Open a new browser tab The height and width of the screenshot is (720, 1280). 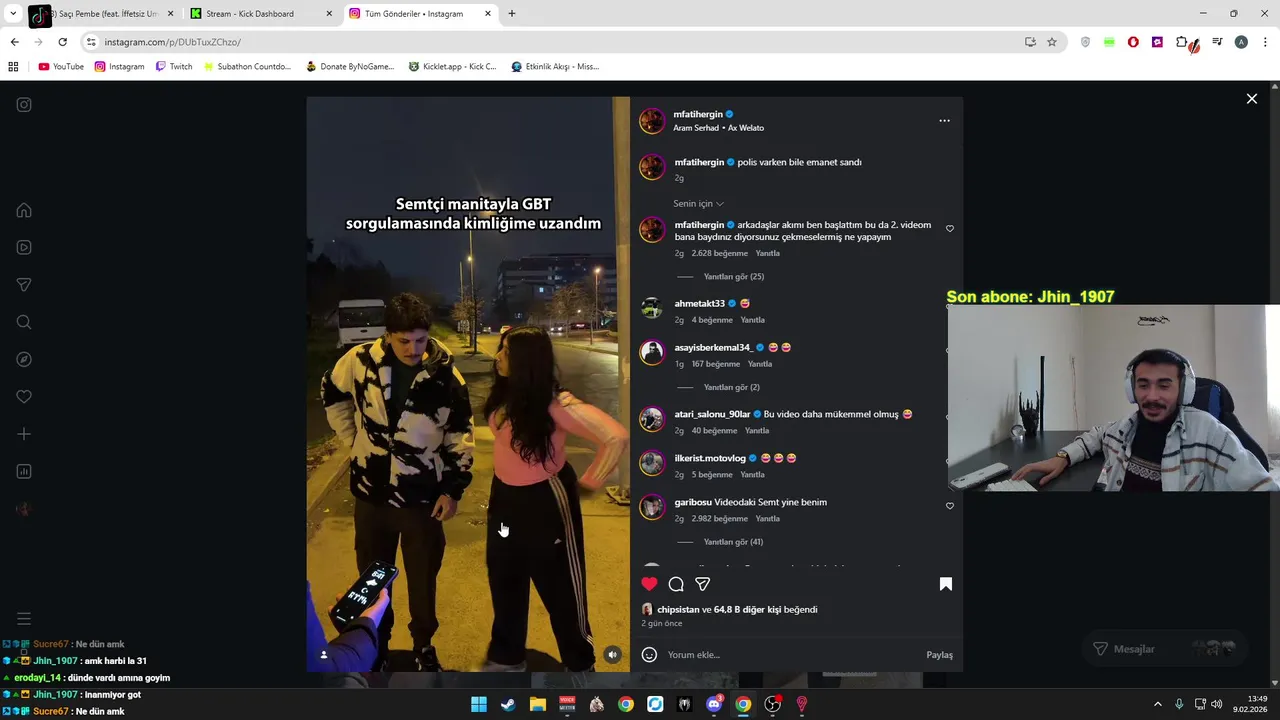tap(512, 14)
